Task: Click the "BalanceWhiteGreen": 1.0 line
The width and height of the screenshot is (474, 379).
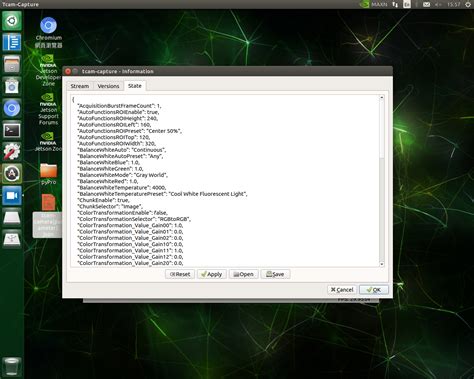Action: [110, 169]
